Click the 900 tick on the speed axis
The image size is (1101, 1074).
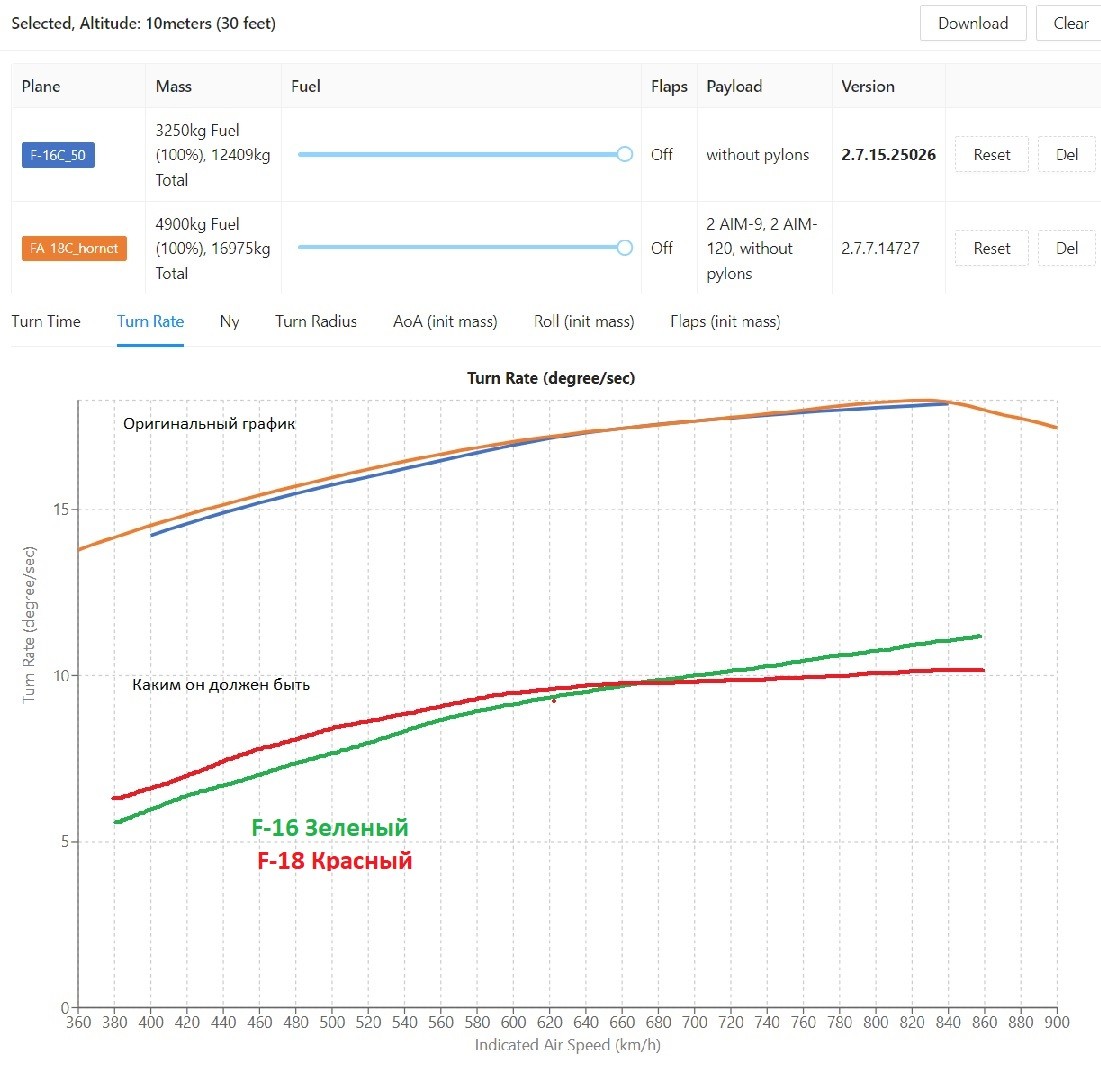click(x=1057, y=1022)
